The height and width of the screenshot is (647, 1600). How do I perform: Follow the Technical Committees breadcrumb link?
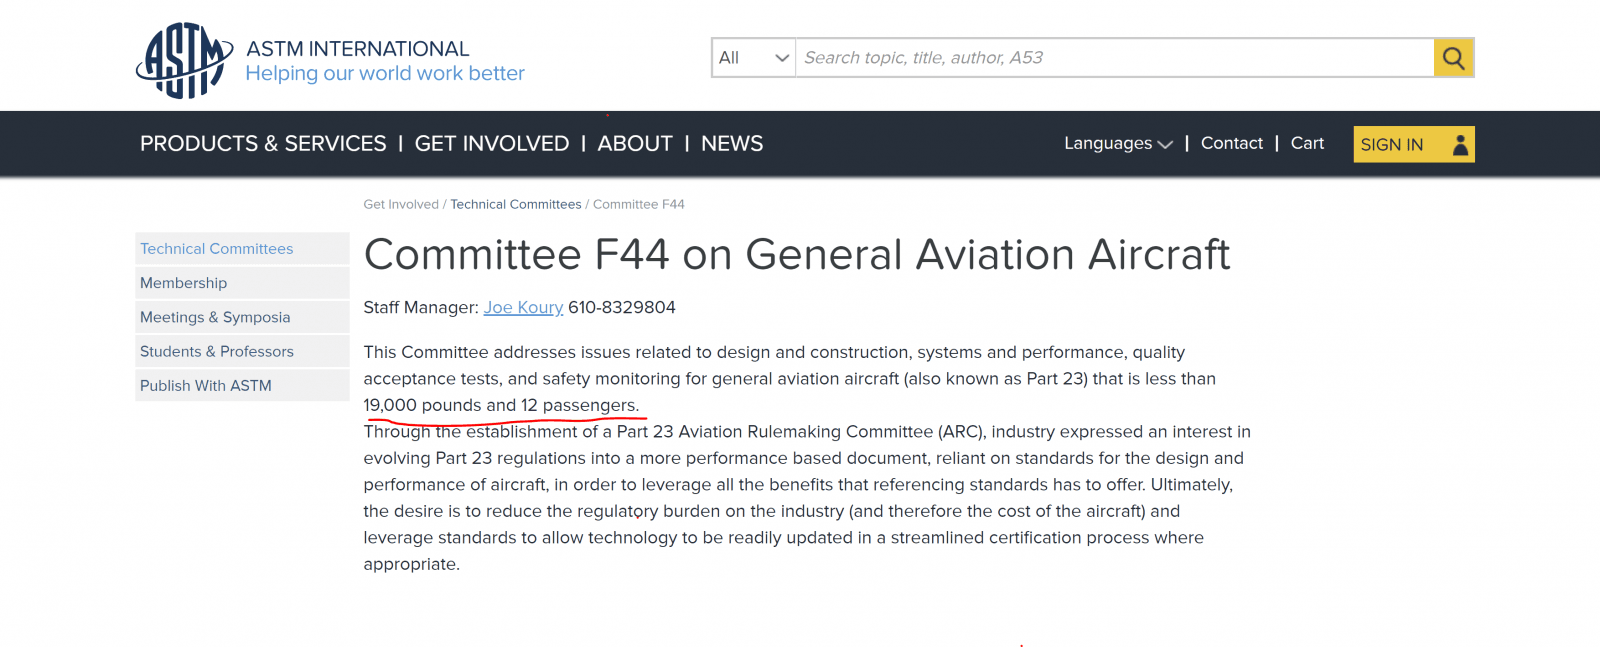[x=515, y=204]
